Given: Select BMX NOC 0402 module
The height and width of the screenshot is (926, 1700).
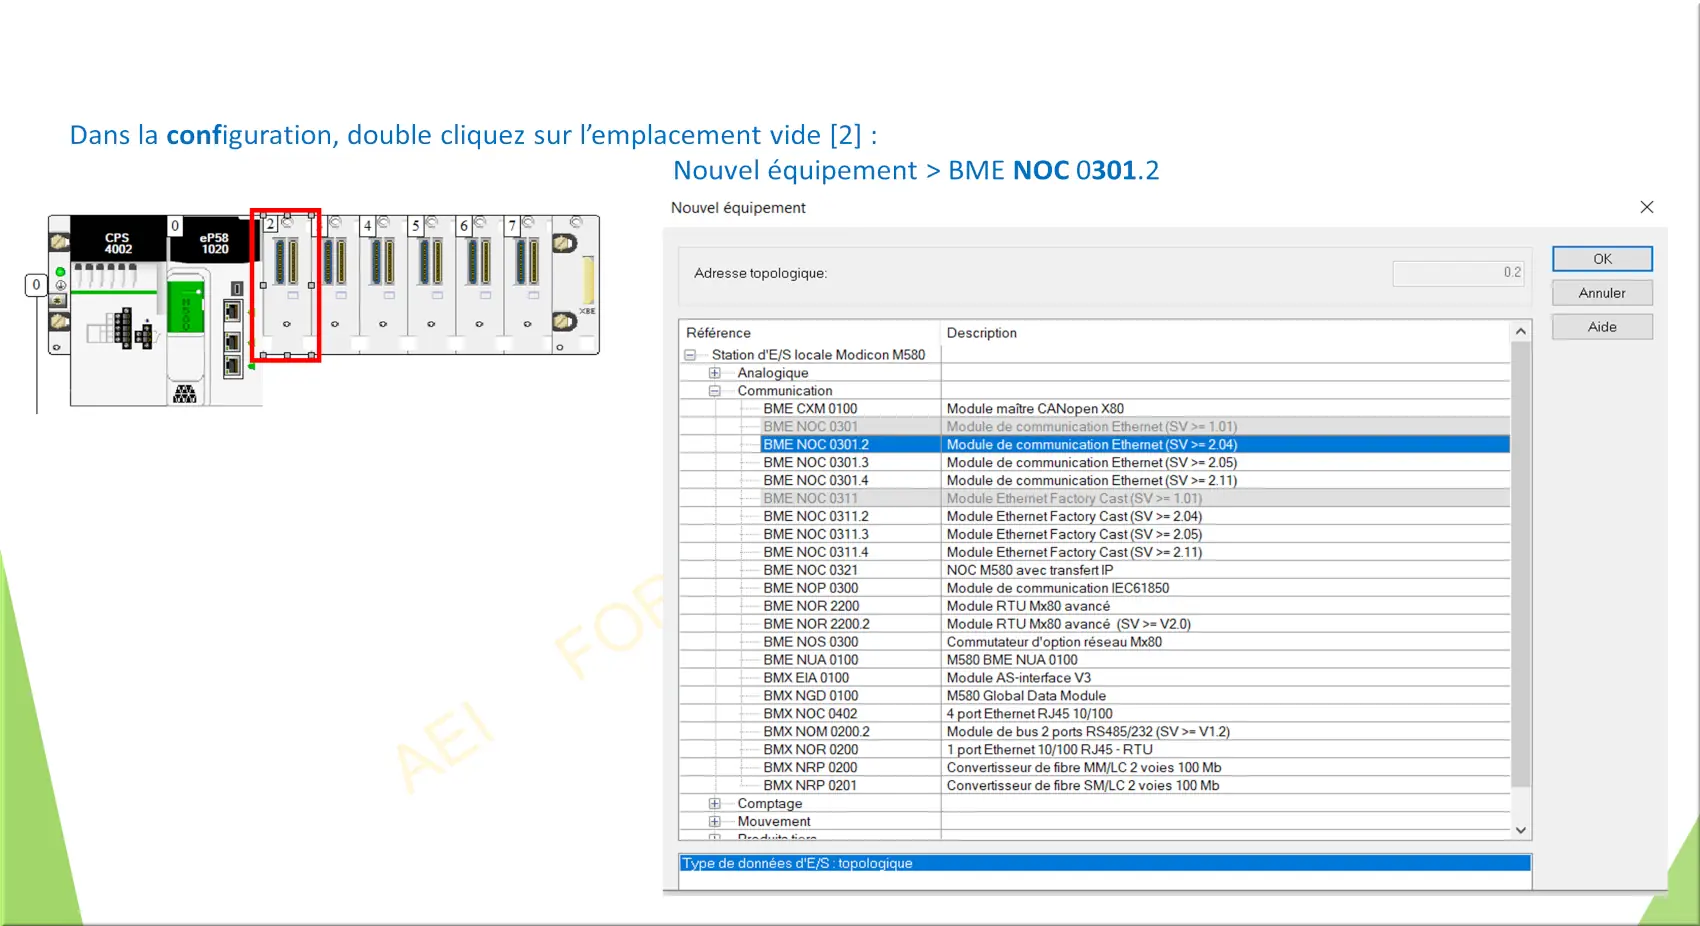Looking at the screenshot, I should click(x=810, y=715).
